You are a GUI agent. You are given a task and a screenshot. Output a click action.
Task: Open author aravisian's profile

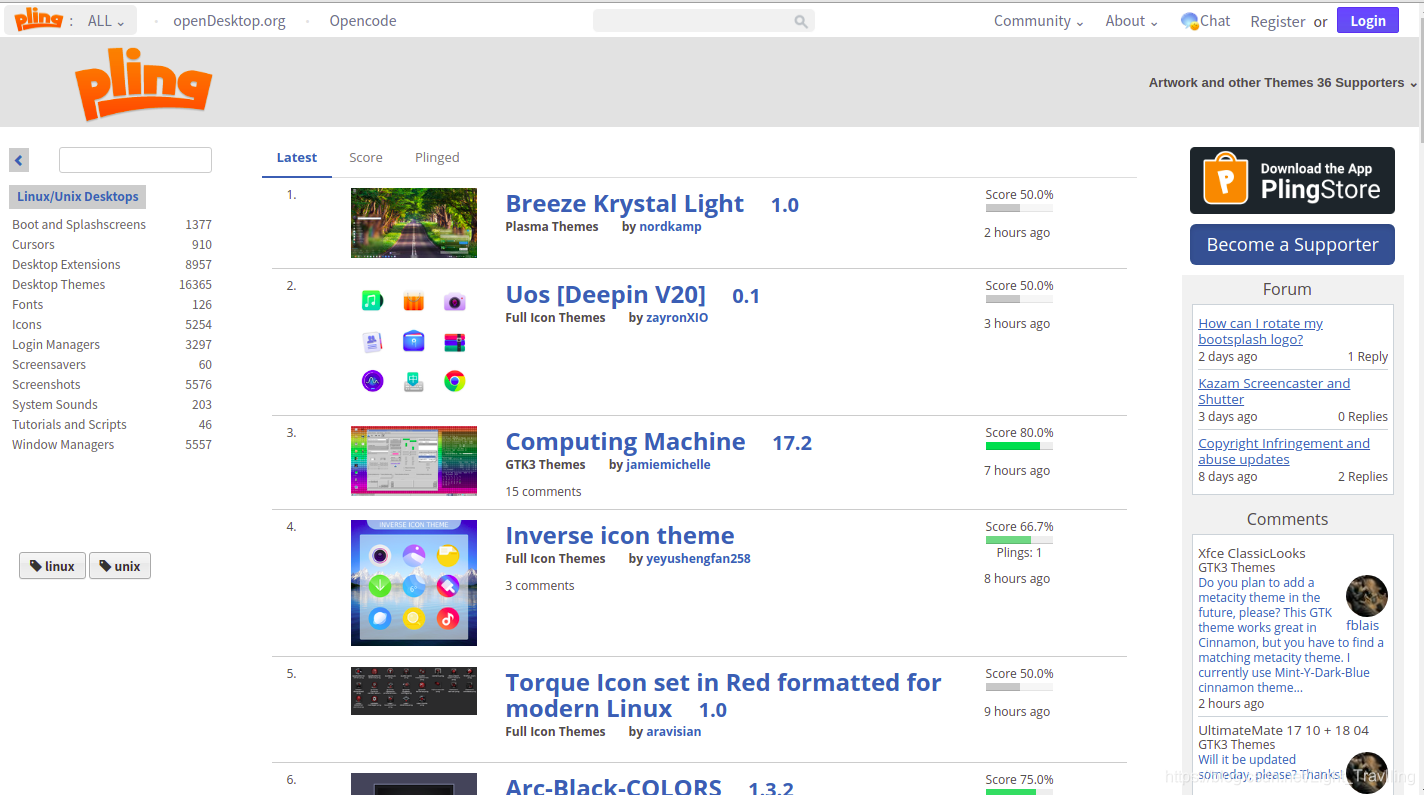pos(673,732)
